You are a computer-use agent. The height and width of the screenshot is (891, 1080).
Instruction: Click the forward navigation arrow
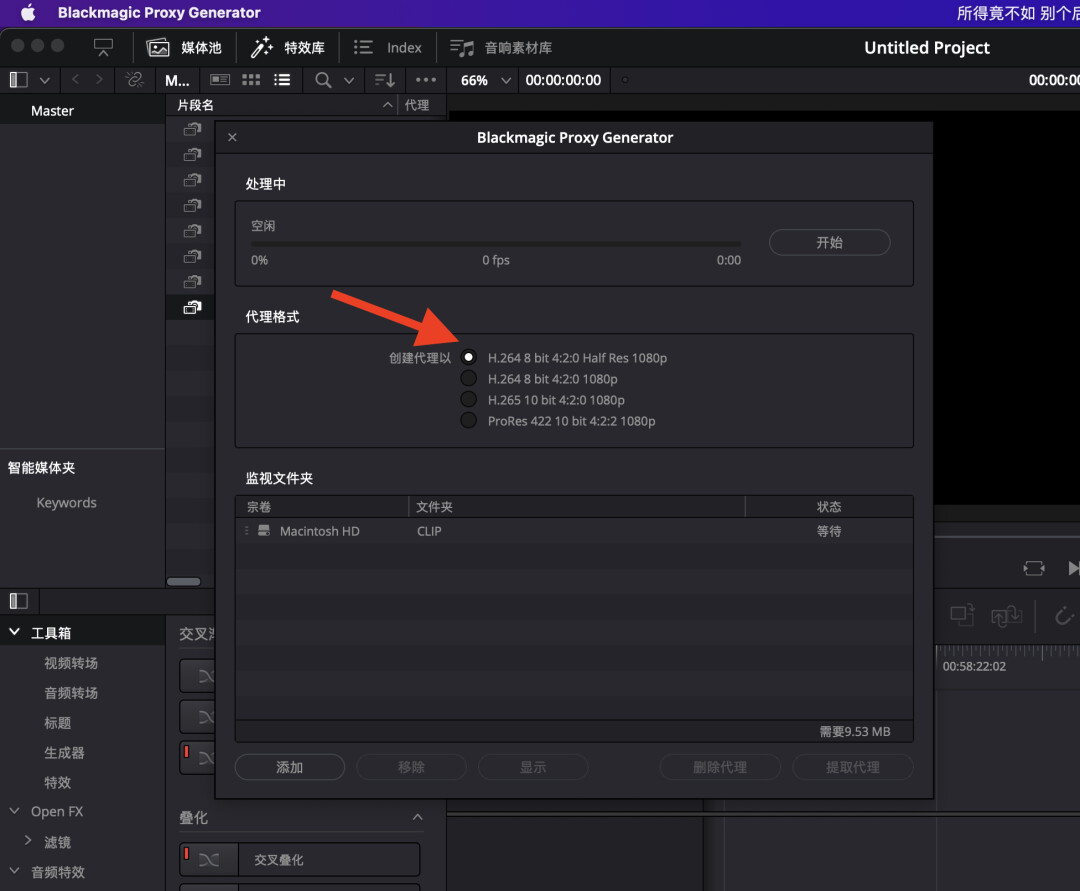point(99,80)
